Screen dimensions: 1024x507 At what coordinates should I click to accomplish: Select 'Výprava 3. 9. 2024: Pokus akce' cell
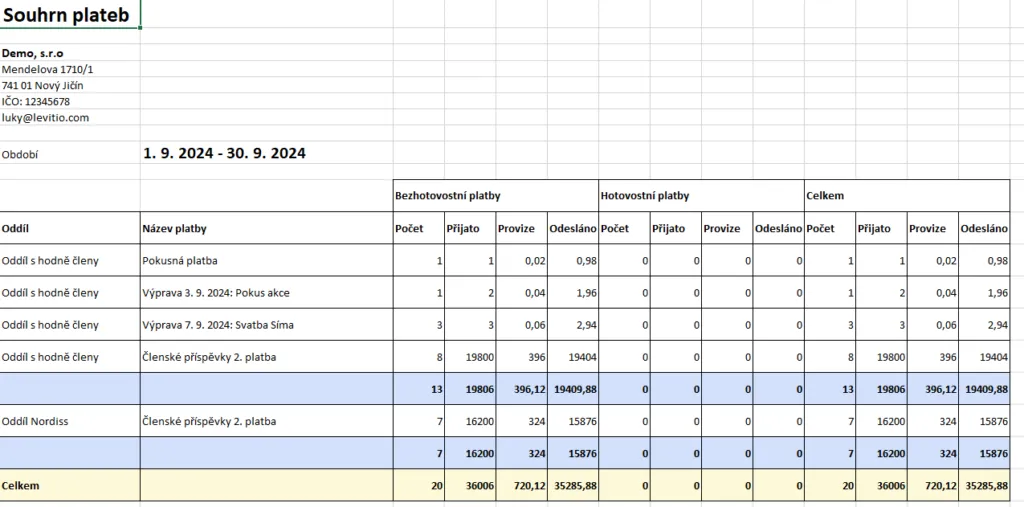pos(266,293)
